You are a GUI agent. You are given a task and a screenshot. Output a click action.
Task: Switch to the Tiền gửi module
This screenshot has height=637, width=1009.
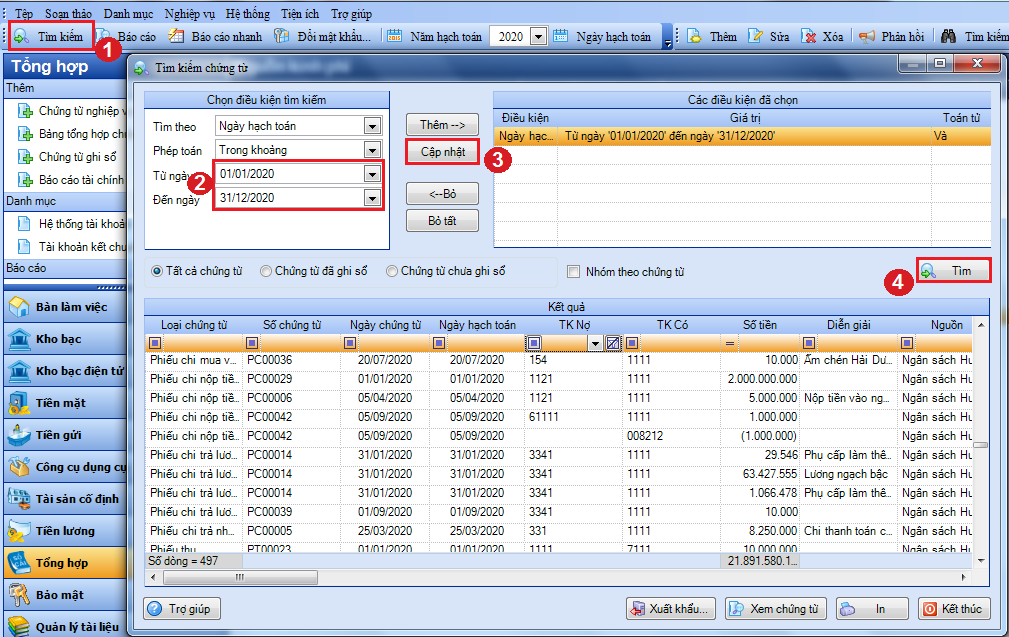click(x=65, y=436)
